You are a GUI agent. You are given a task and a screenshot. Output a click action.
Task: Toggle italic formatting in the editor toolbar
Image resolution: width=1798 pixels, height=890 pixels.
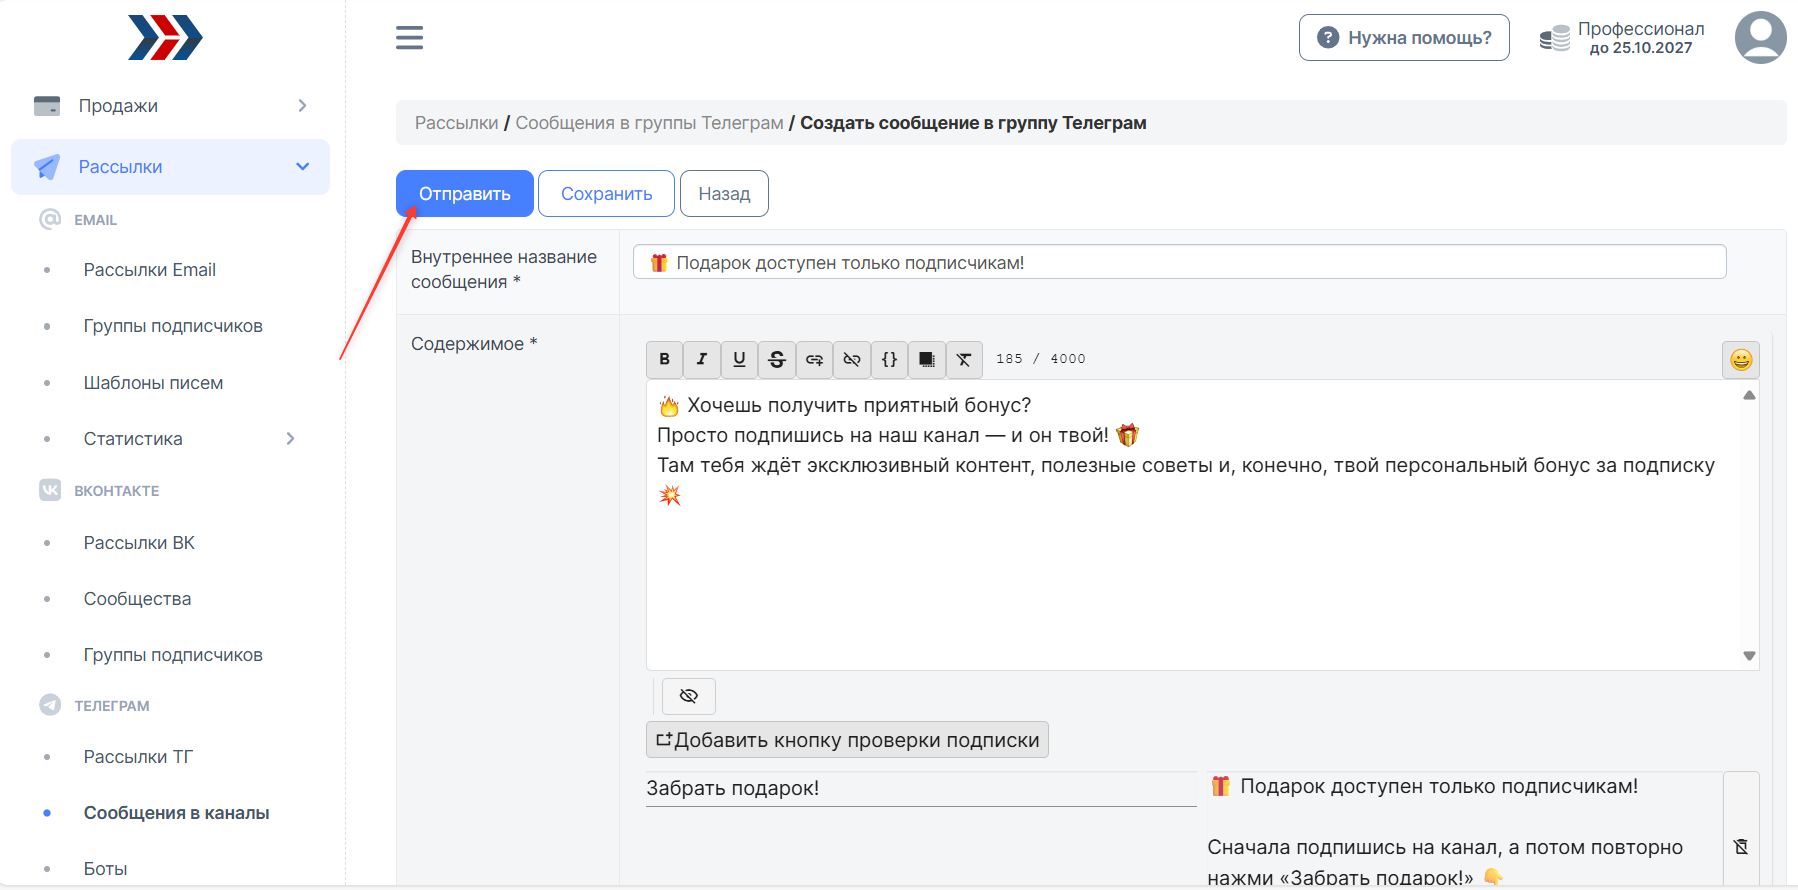702,359
